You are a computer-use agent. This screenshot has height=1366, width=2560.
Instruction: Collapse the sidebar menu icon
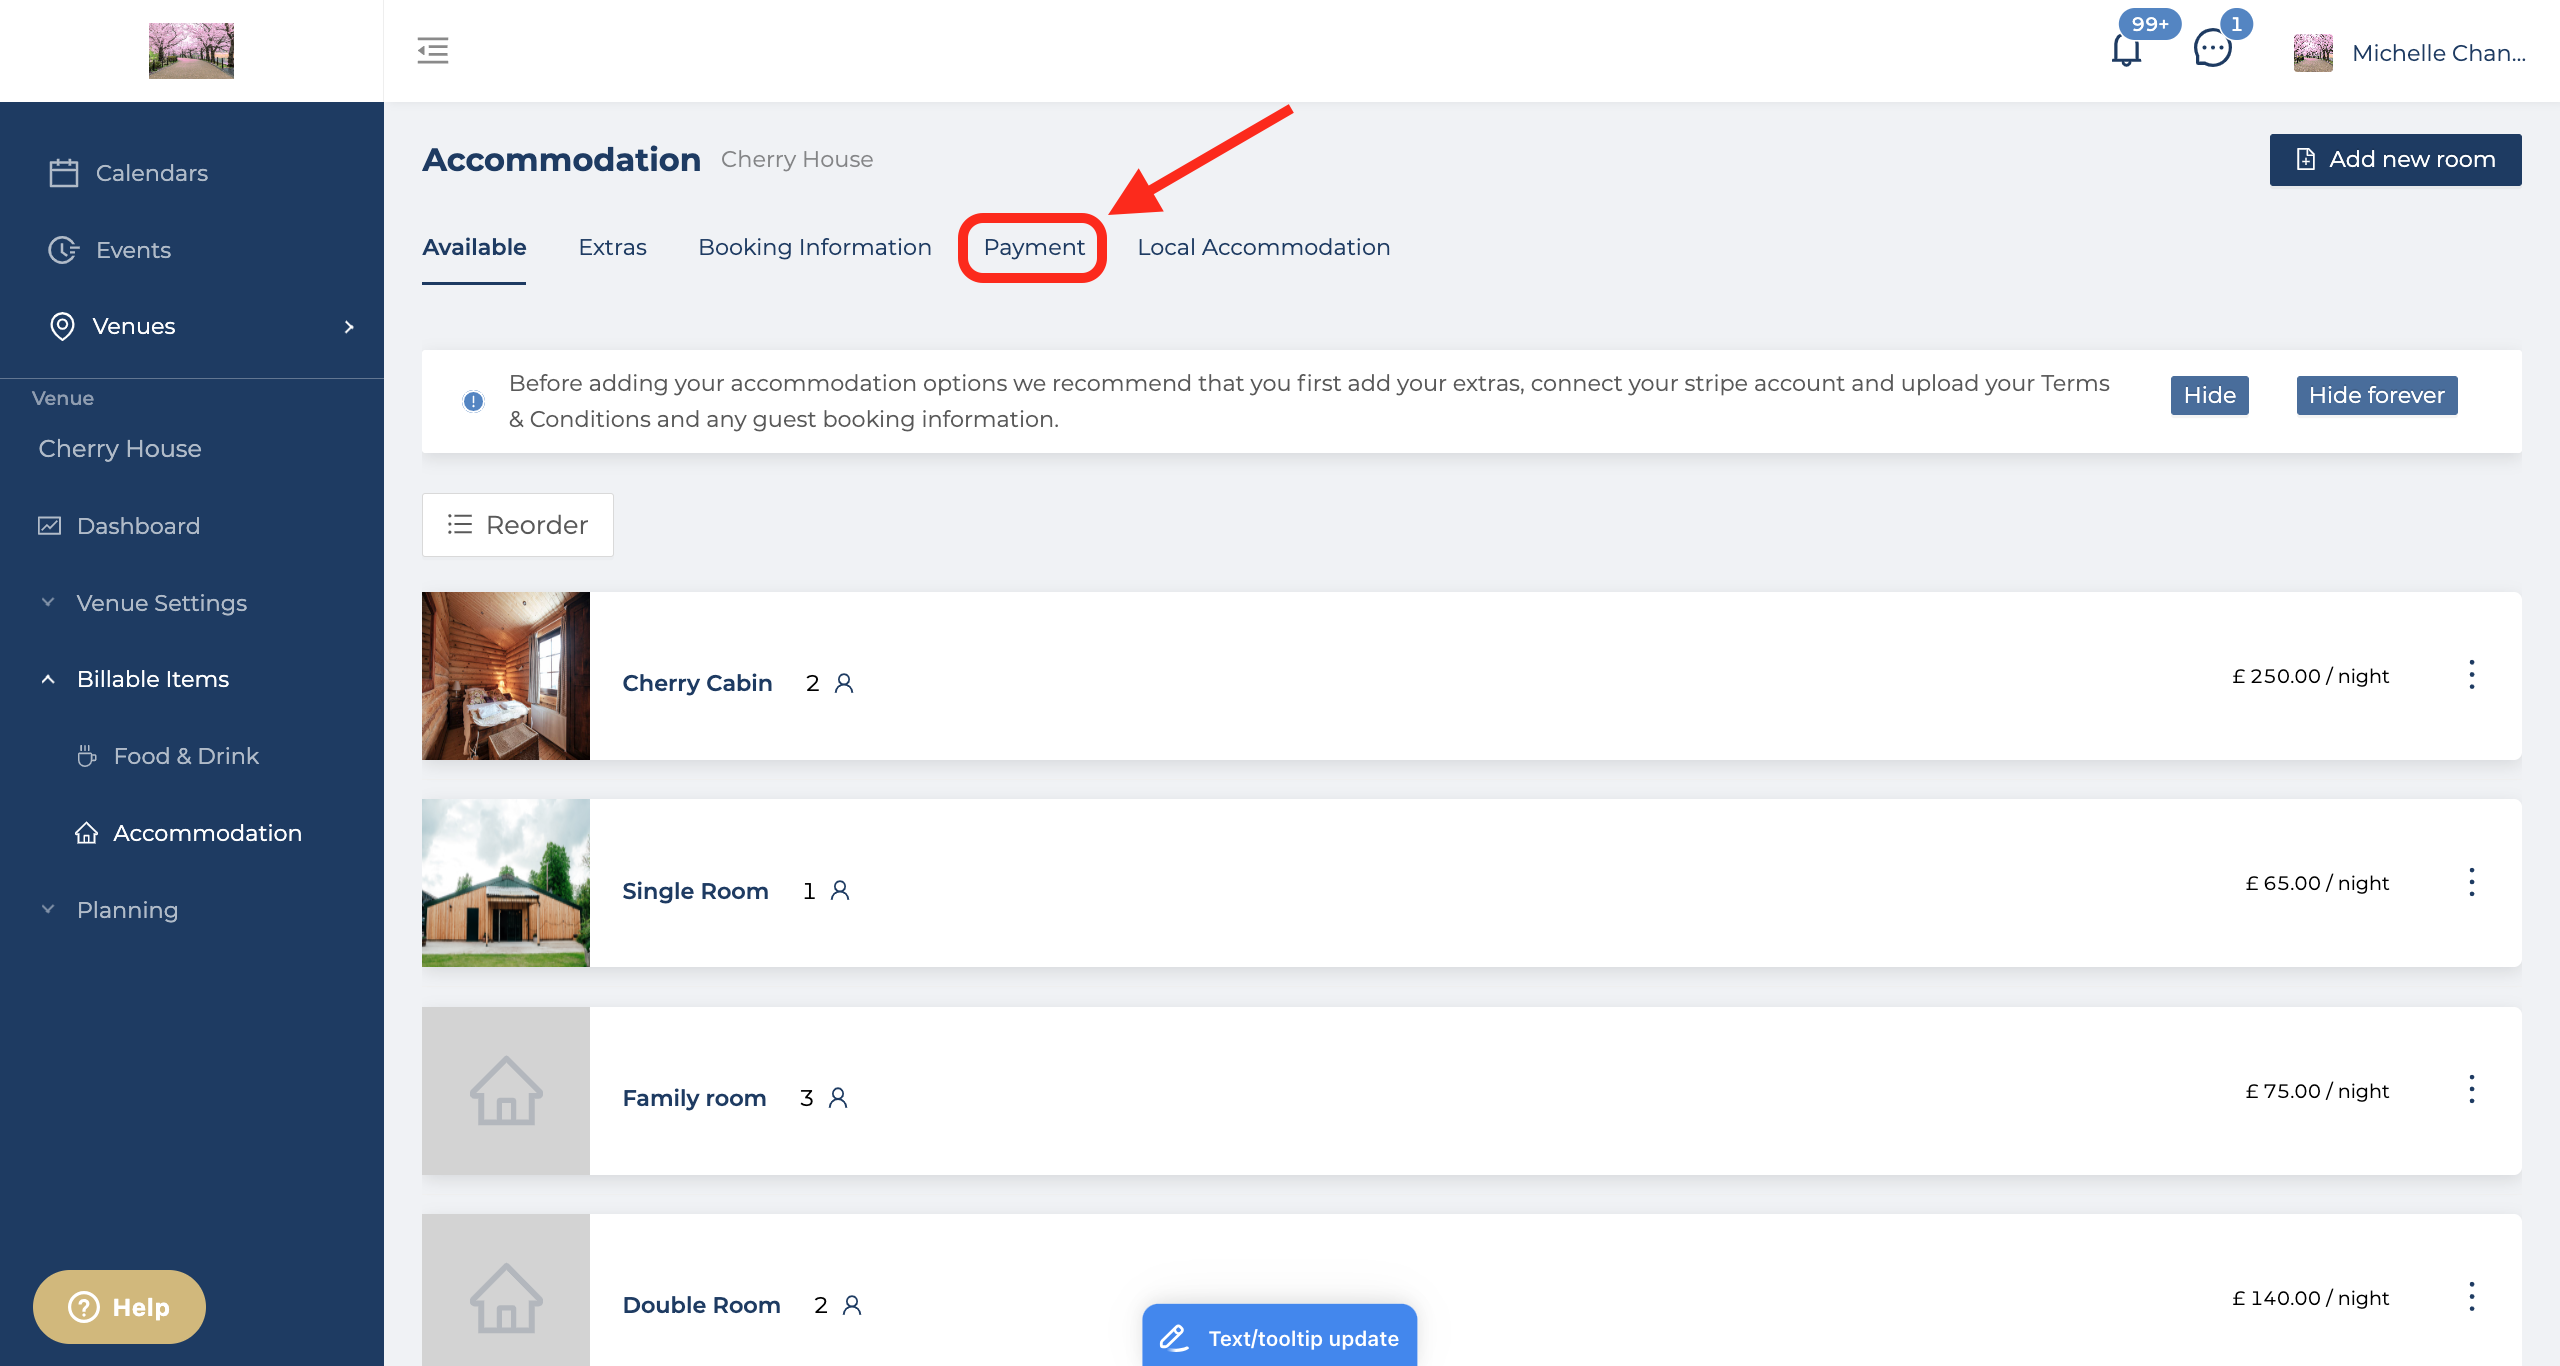click(433, 50)
